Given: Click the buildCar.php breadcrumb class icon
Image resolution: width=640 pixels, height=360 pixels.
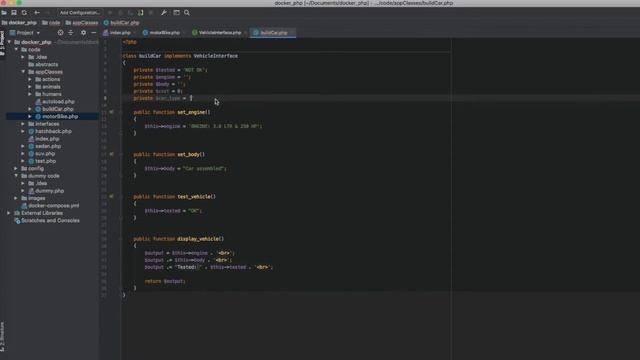Looking at the screenshot, I should 106,23.
